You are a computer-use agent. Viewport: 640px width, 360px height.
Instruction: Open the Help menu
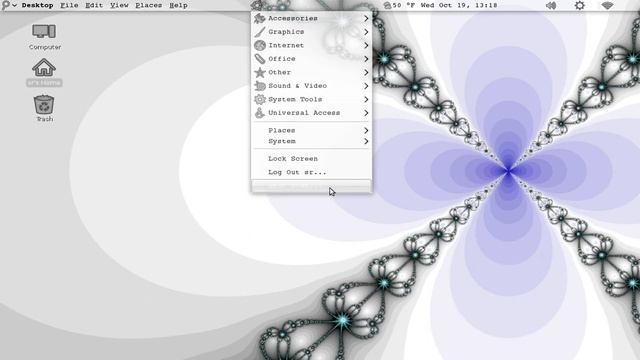[x=178, y=5]
